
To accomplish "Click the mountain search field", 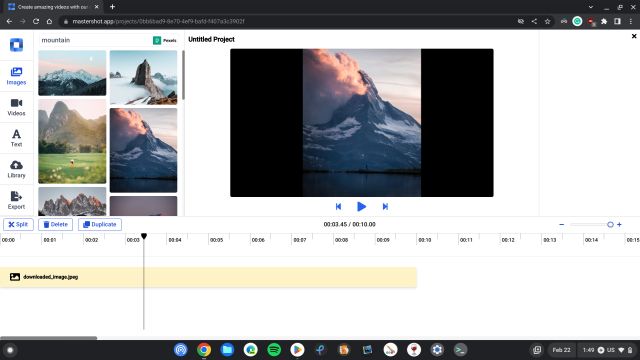I will pos(94,40).
